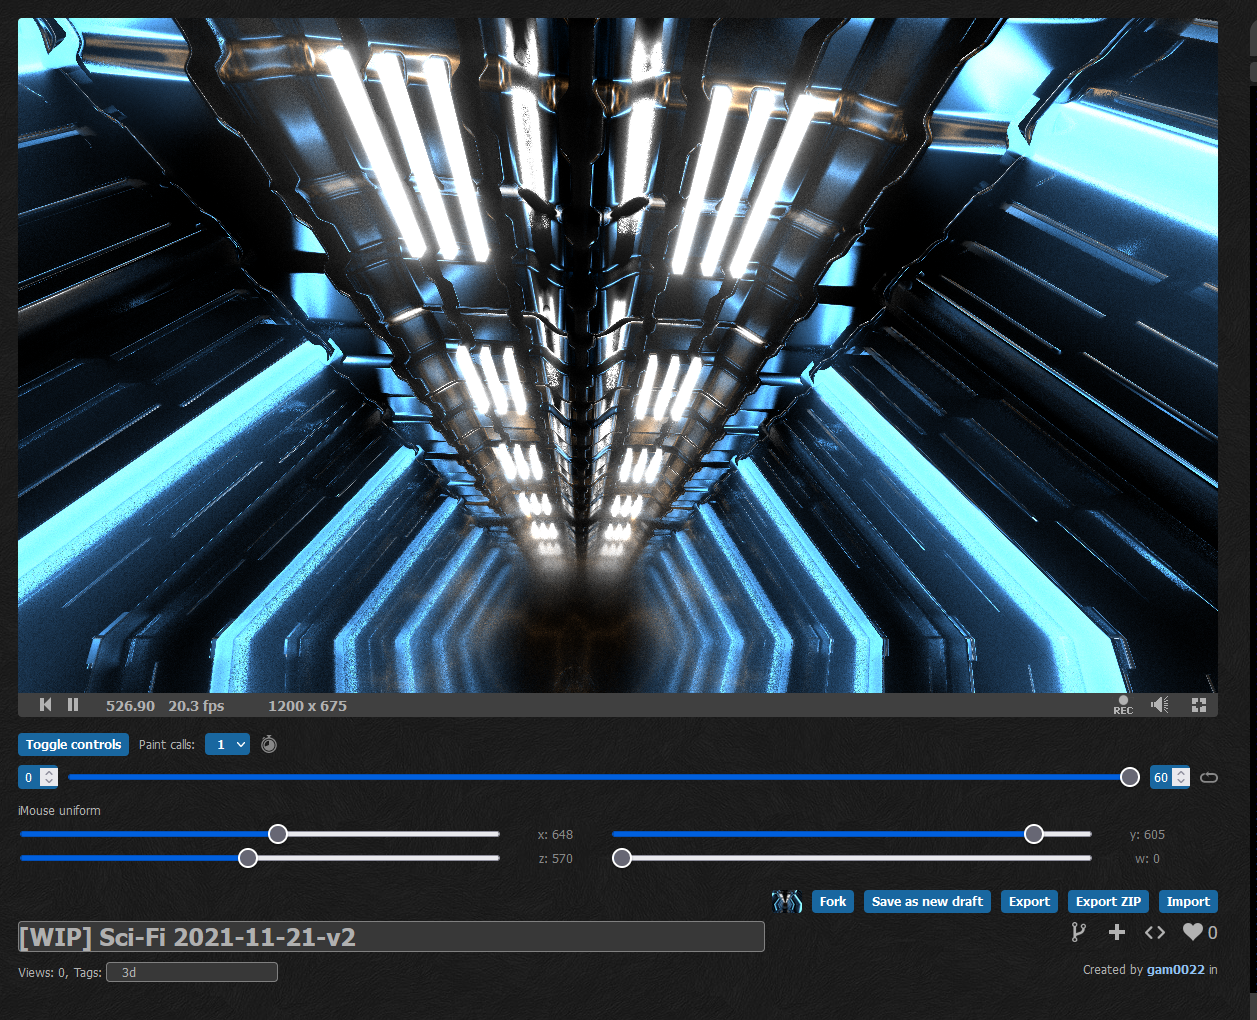Start recording with the REC button
Screen dimensions: 1257x1020
pyautogui.click(x=1123, y=705)
